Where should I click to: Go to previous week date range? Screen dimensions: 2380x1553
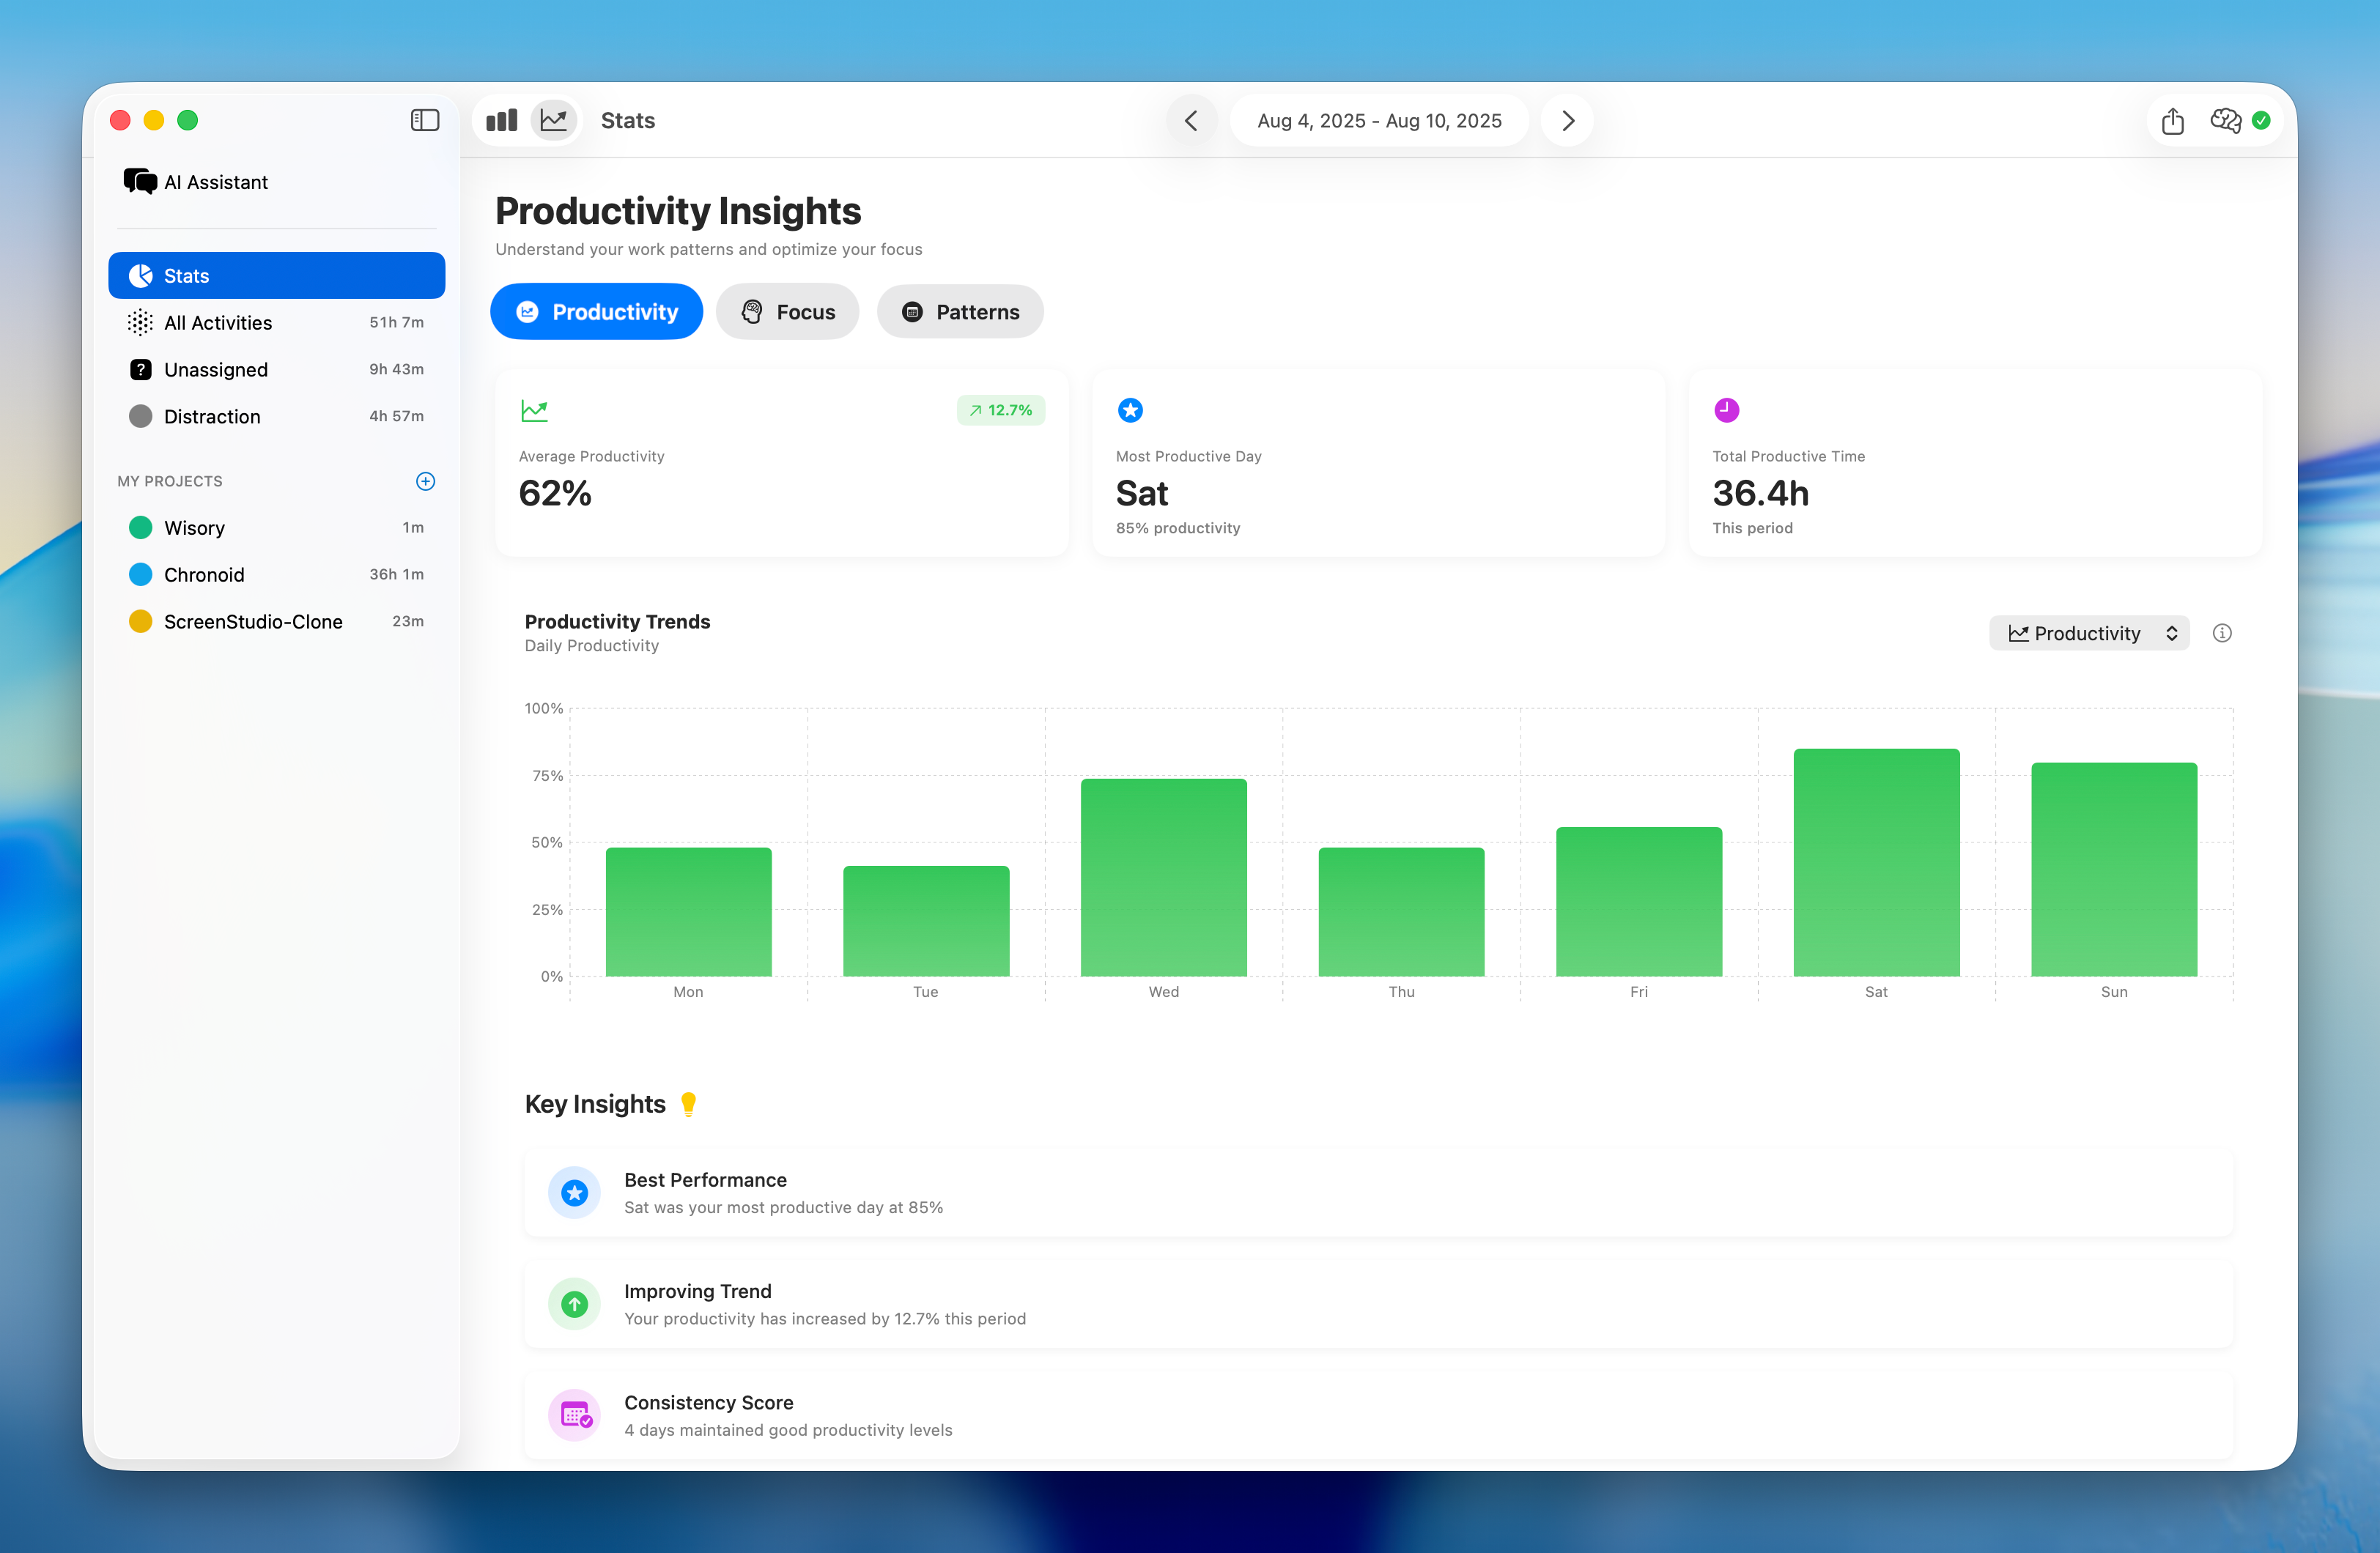pyautogui.click(x=1191, y=120)
